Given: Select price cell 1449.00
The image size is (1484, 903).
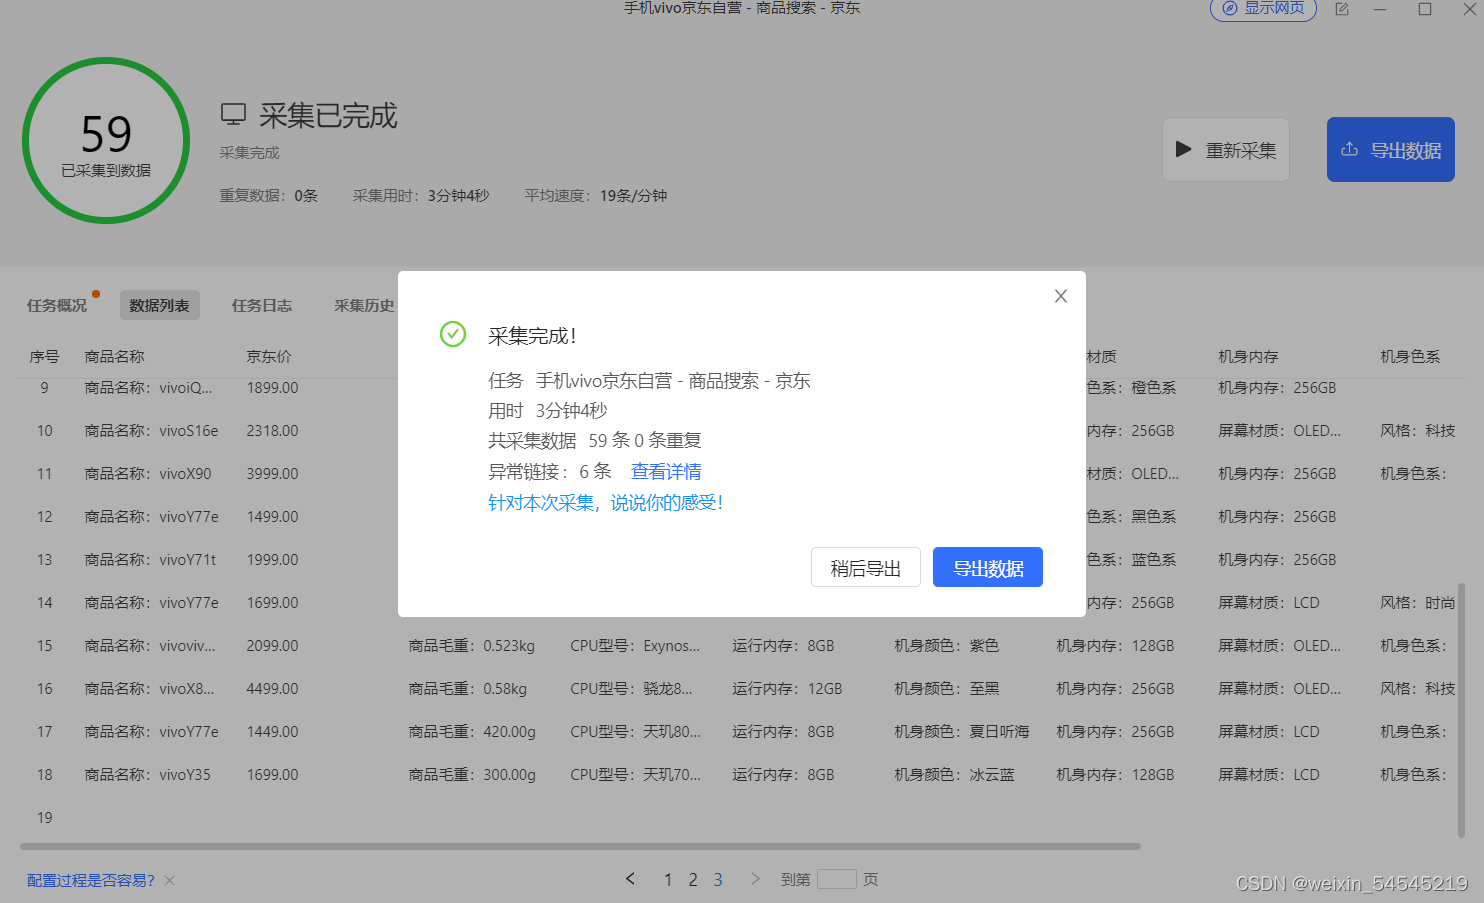Looking at the screenshot, I should tap(273, 732).
